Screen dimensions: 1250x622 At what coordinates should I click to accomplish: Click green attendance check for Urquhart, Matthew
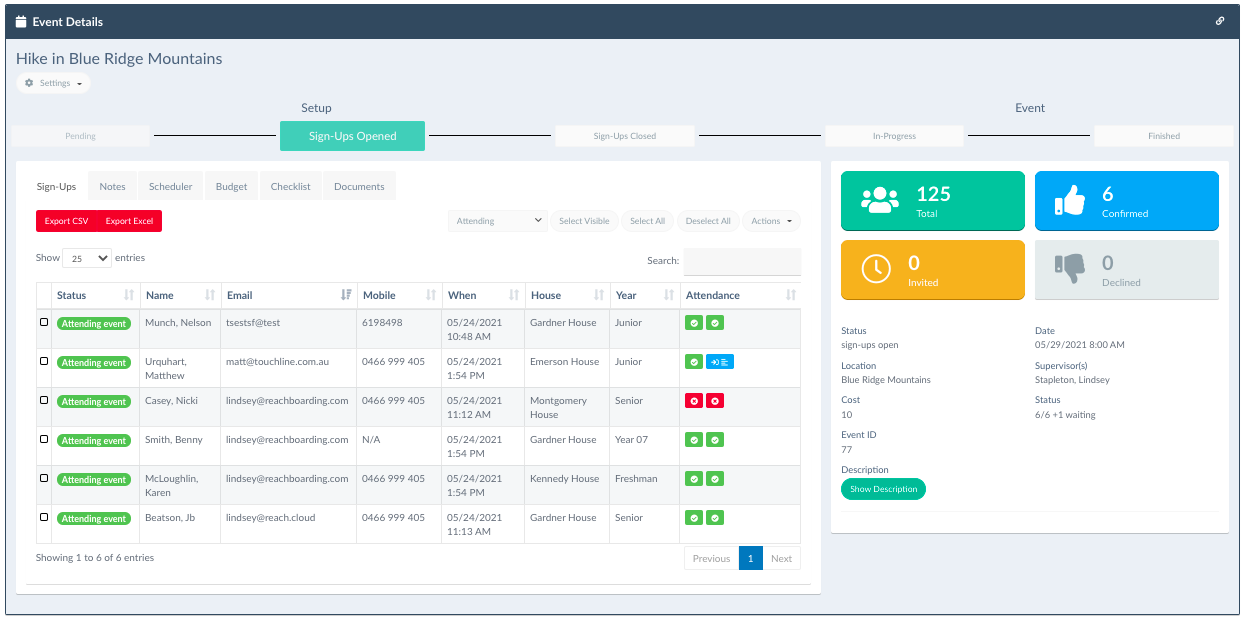click(693, 362)
